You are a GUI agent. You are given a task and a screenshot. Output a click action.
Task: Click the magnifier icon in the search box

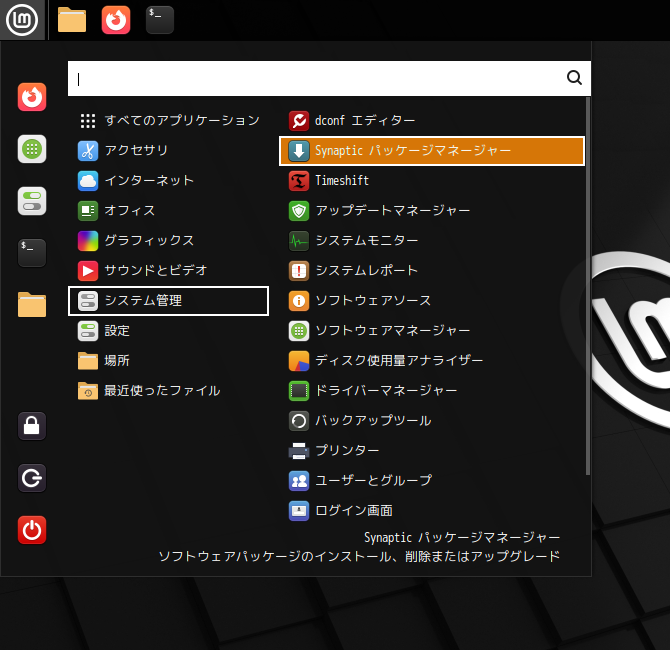(x=574, y=78)
